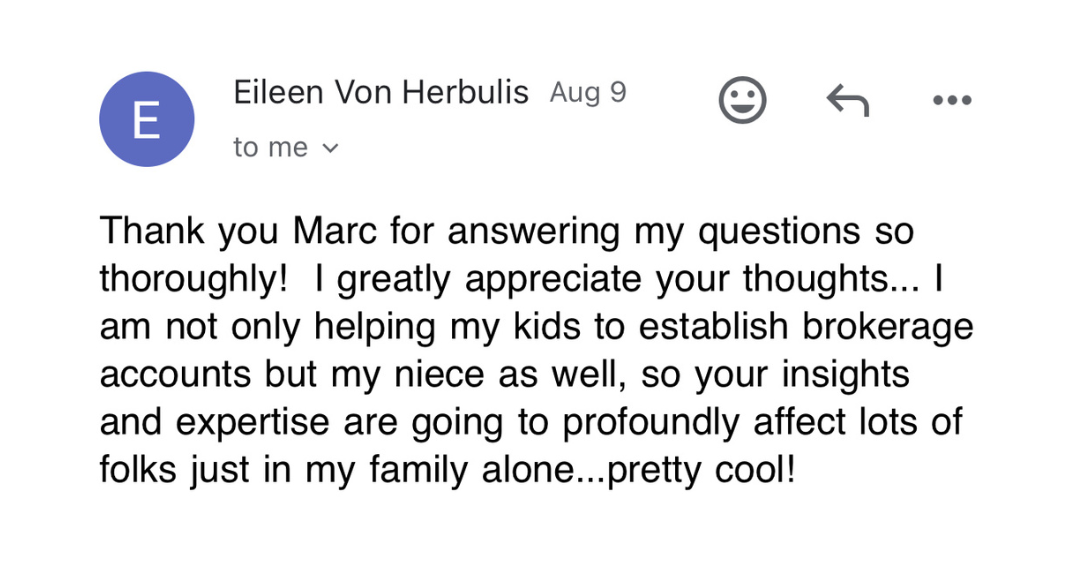Click the word 'profoundly' in the email
This screenshot has width=1080, height=561.
pyautogui.click(x=651, y=423)
